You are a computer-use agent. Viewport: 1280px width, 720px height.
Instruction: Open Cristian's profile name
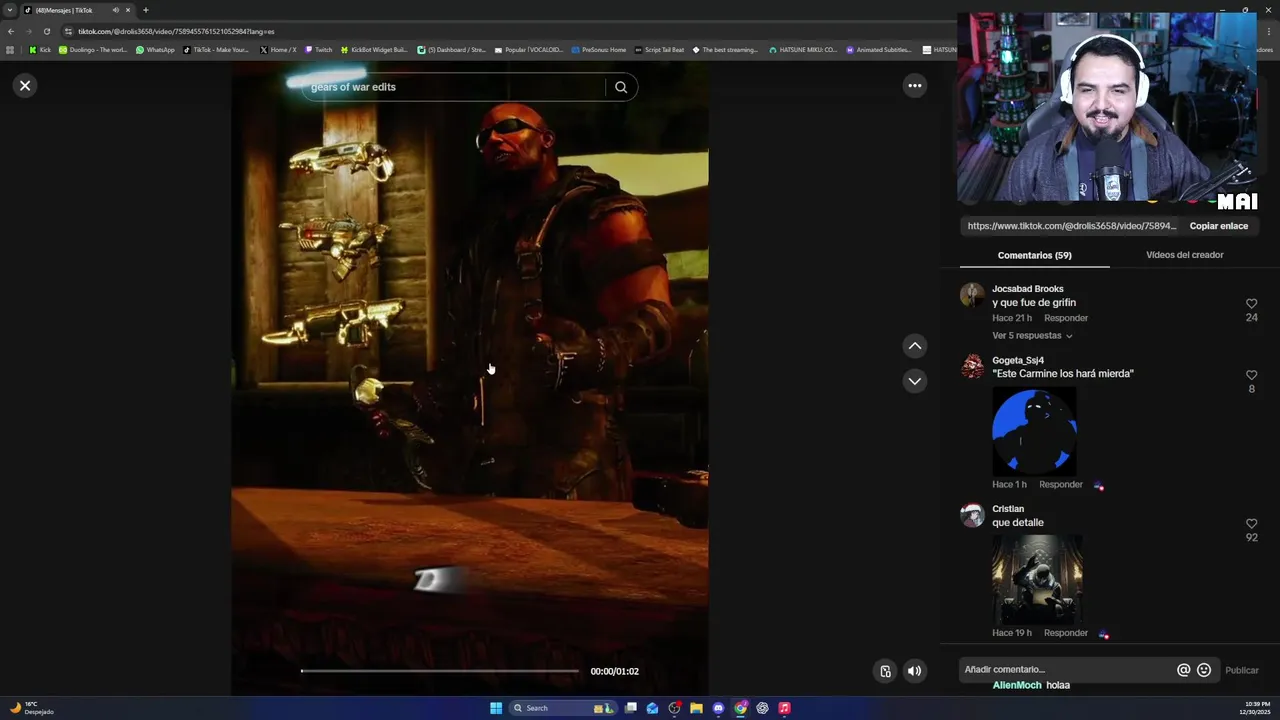click(1008, 509)
